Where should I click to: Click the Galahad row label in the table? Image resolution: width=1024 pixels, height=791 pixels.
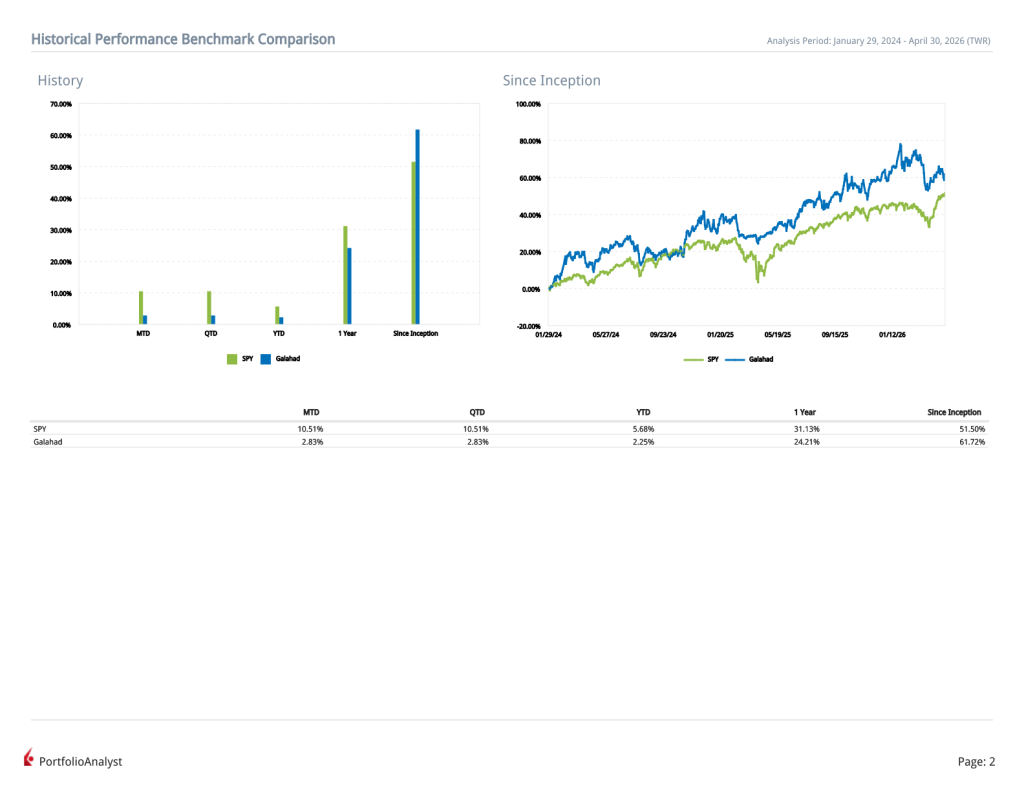coord(48,442)
